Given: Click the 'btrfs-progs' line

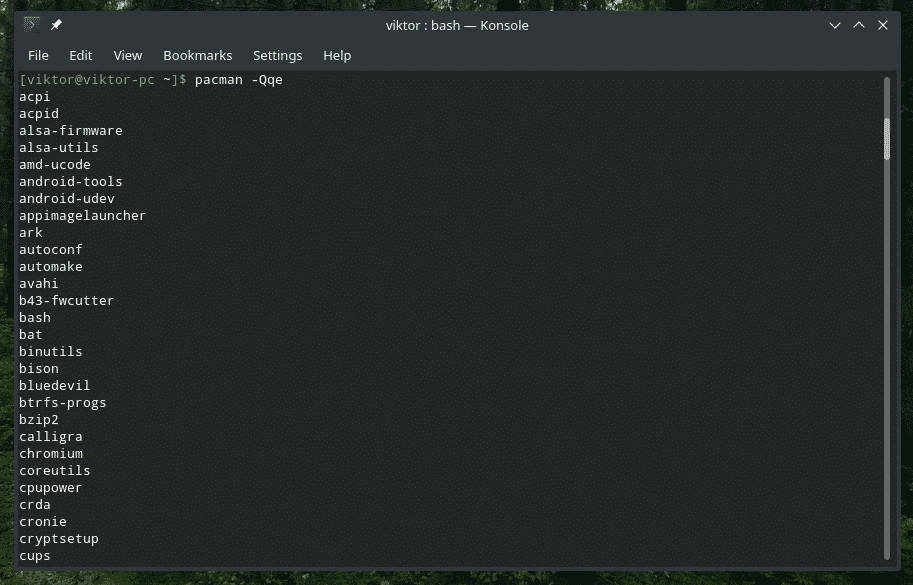Looking at the screenshot, I should click(x=62, y=403).
